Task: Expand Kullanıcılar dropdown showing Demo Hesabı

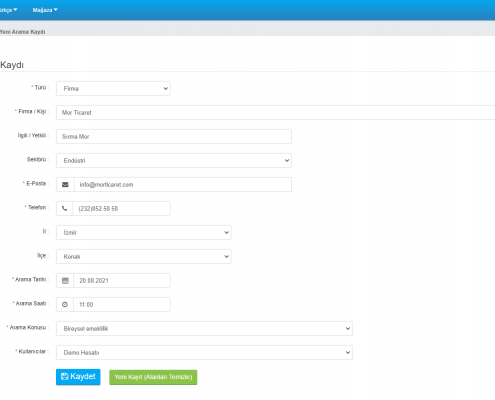Action: point(204,353)
